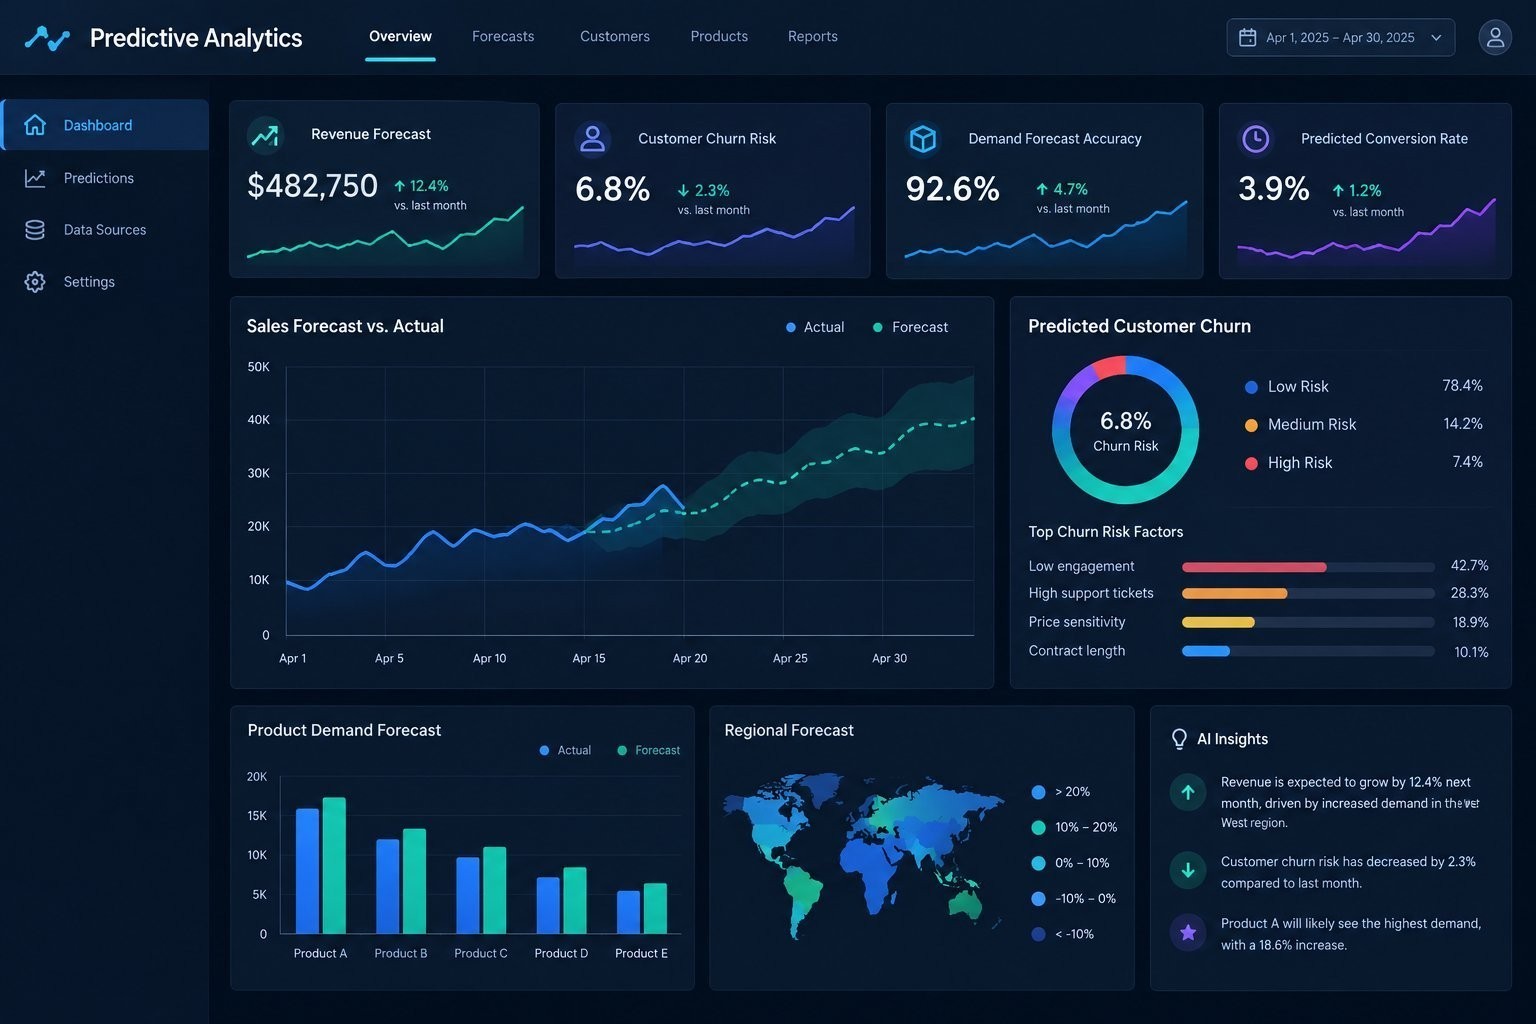Select the > 20% regional legend swatch
1536x1024 pixels.
(1038, 792)
